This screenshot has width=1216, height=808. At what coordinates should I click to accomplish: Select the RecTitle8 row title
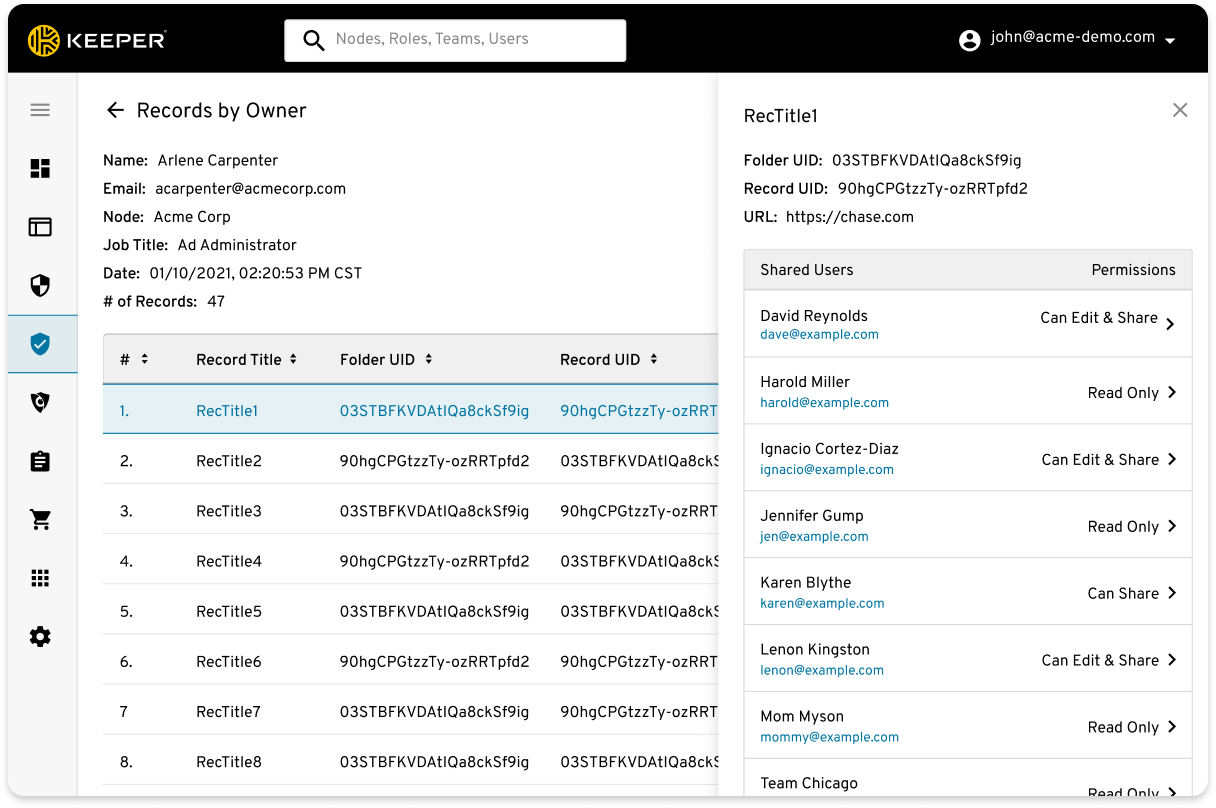(x=229, y=761)
